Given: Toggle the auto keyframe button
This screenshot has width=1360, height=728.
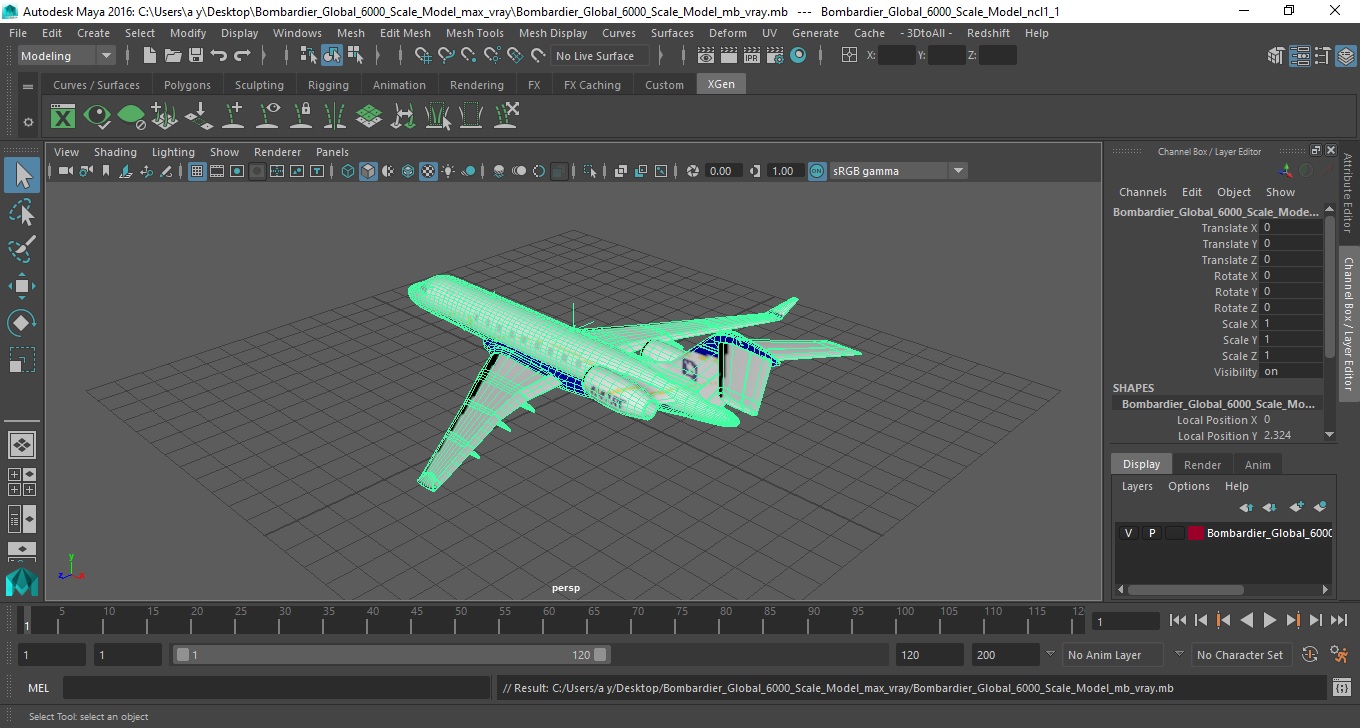Looking at the screenshot, I should pyautogui.click(x=1310, y=655).
